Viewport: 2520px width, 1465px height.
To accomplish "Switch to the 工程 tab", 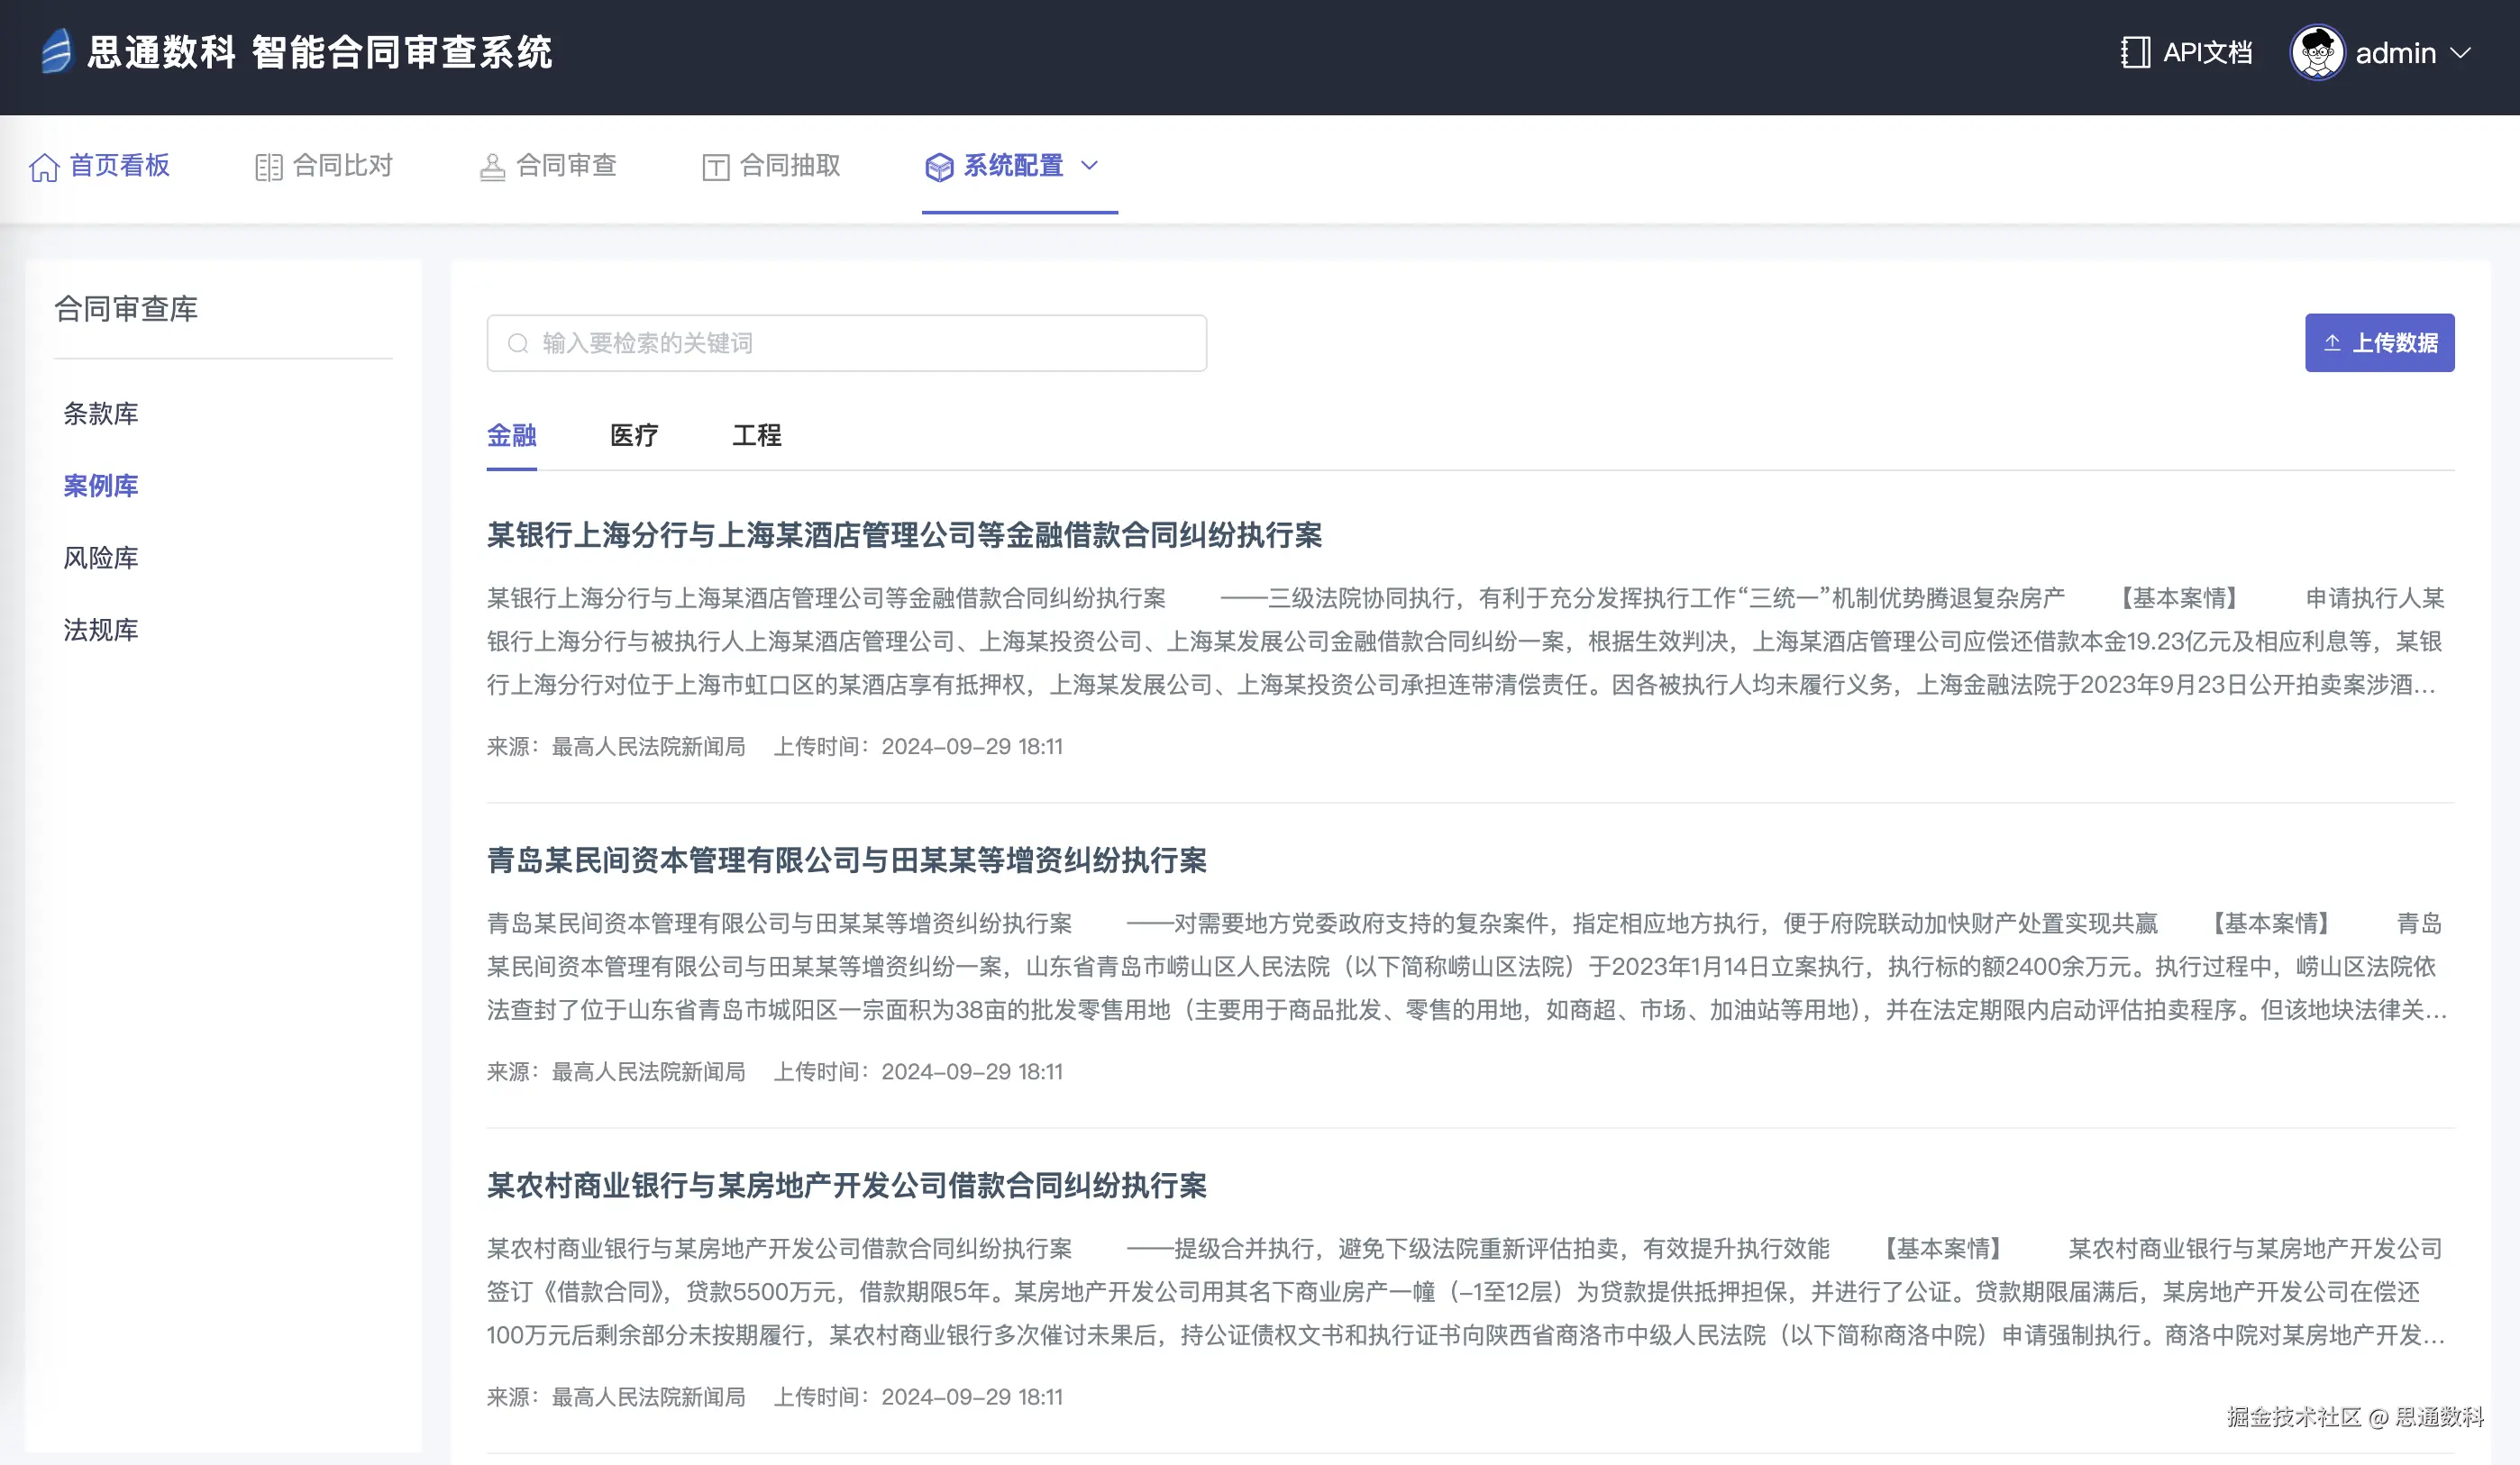I will [756, 435].
